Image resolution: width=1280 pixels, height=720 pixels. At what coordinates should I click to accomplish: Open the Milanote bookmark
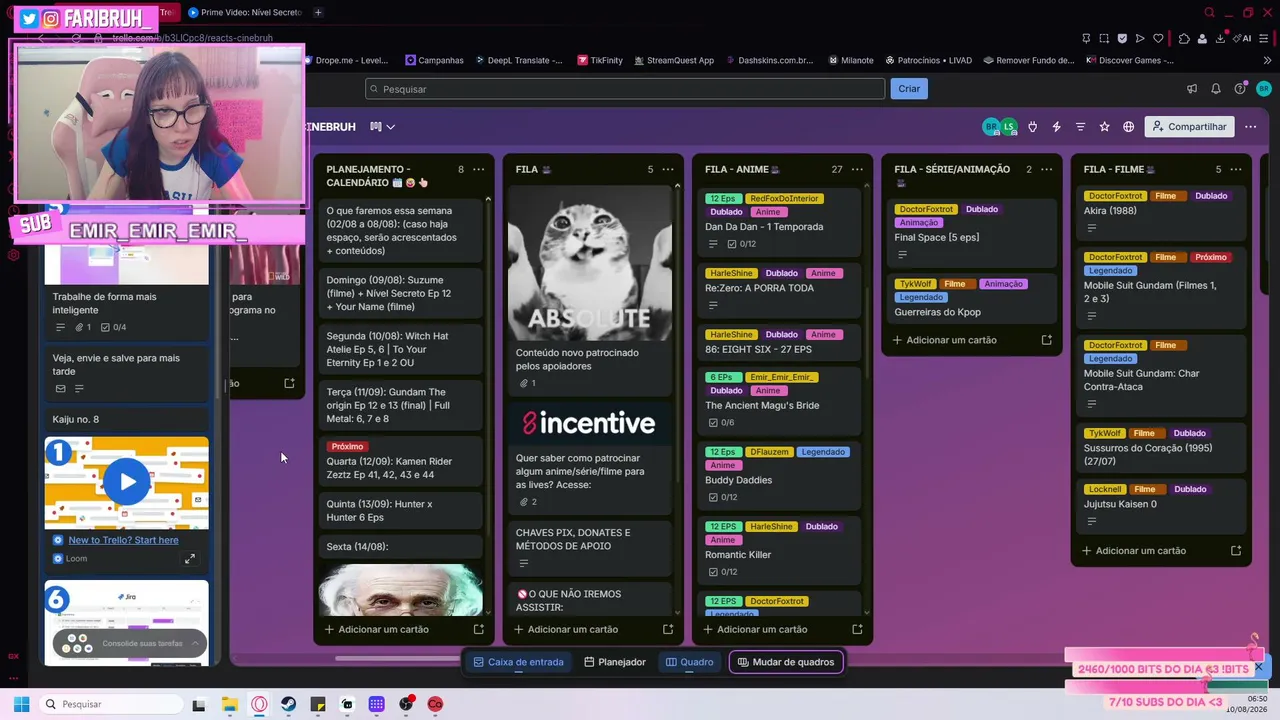pos(851,60)
